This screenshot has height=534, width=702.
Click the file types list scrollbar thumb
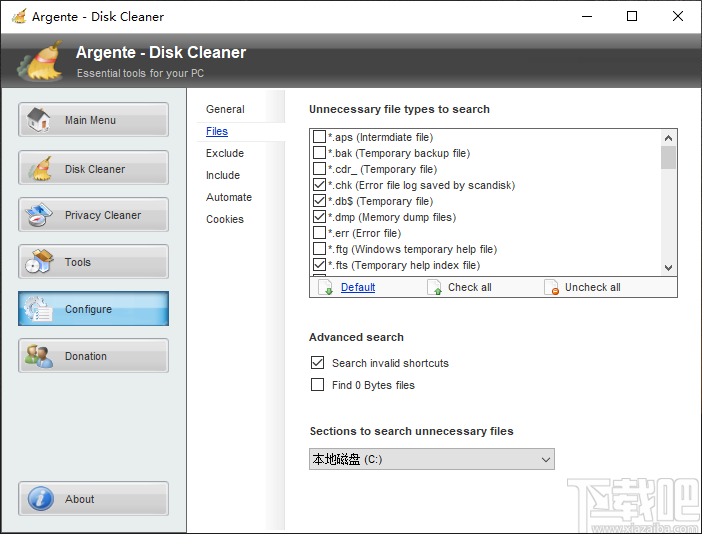pyautogui.click(x=668, y=158)
